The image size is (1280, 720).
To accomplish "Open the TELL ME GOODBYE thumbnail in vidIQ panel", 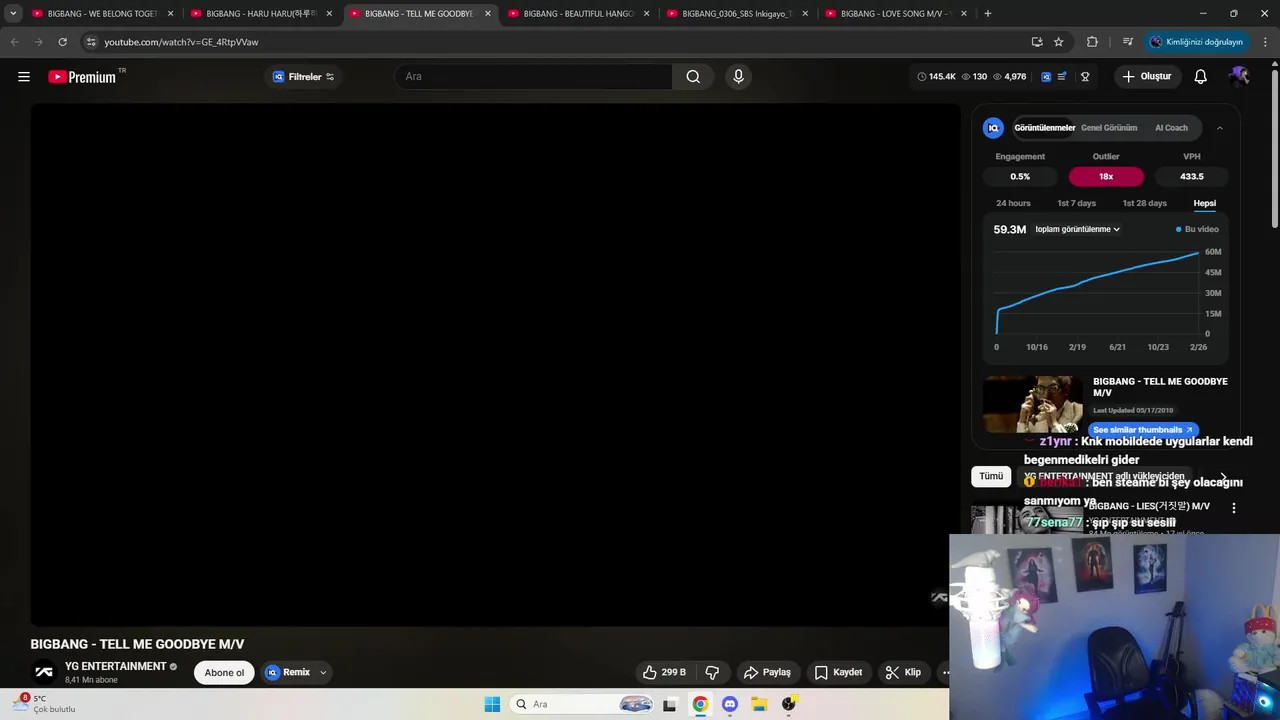I will 1033,404.
